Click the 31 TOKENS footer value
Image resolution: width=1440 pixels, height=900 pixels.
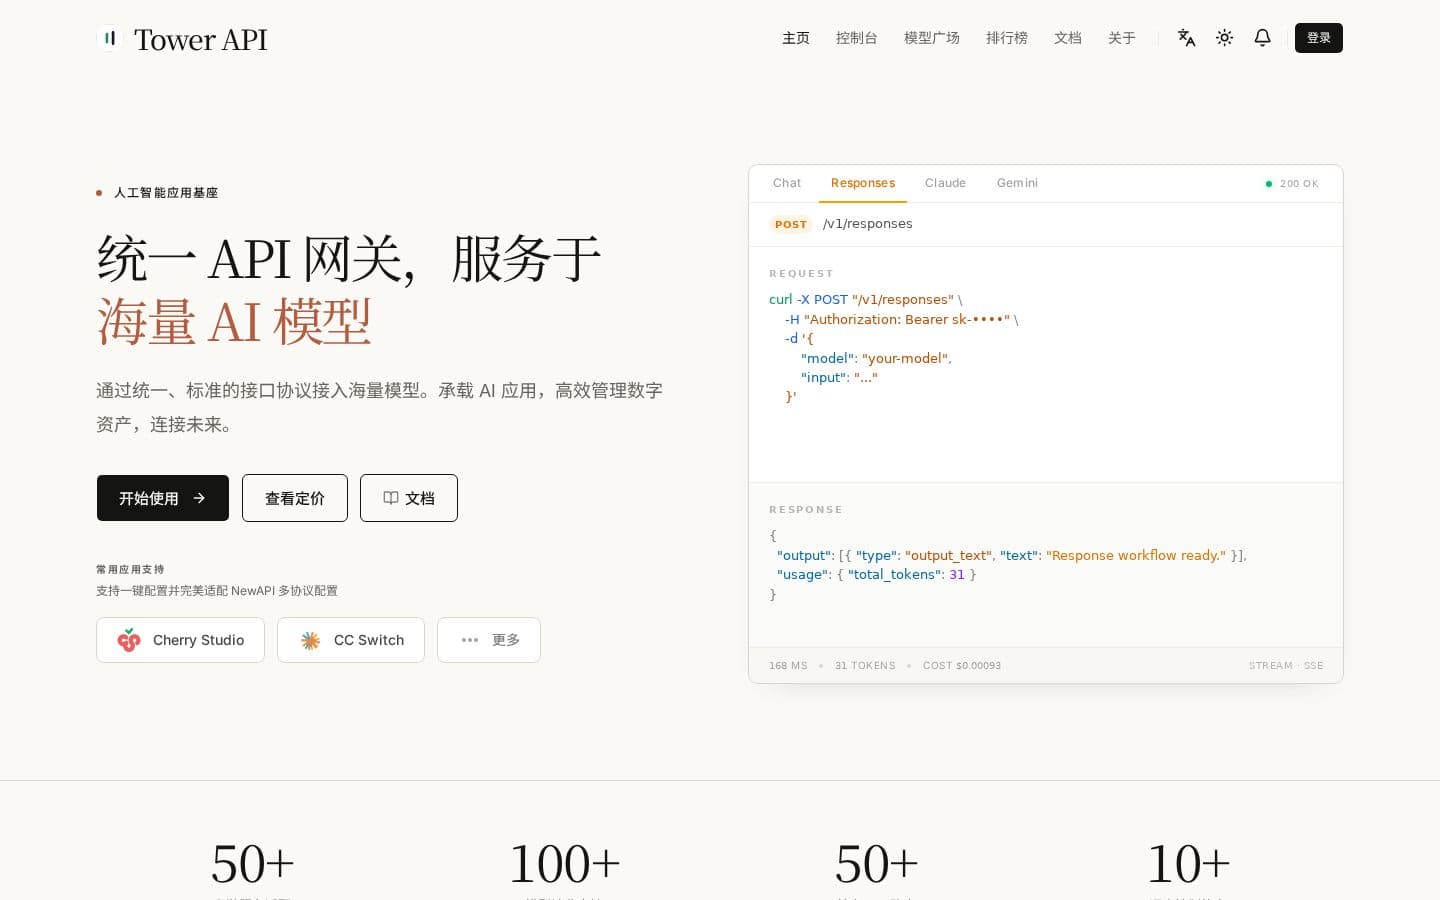865,666
